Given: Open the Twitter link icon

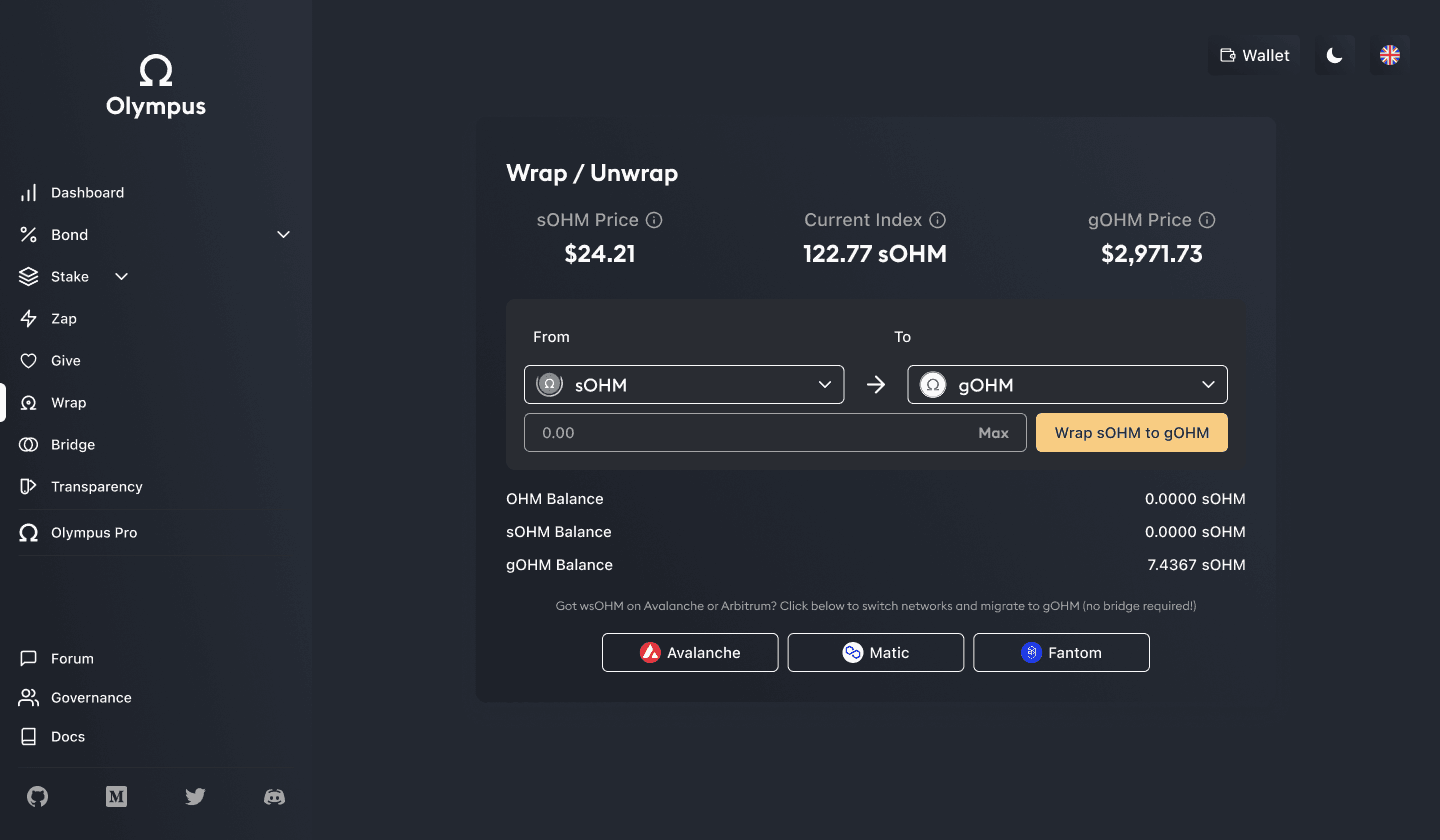Looking at the screenshot, I should coord(195,797).
